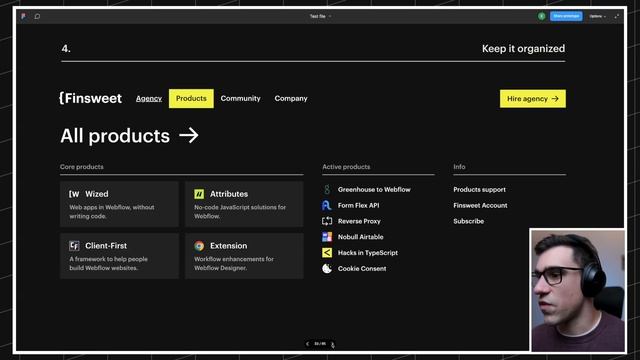640x360 pixels.
Task: Select the highlighted Products nav tab
Action: (x=191, y=98)
